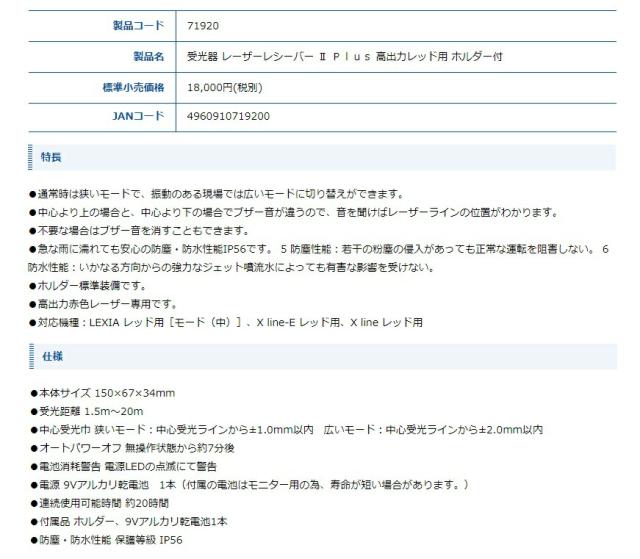Screen dimensions: 640x559
Task: Click the 受光距離 1.5m～20m spec
Action: 87,411
